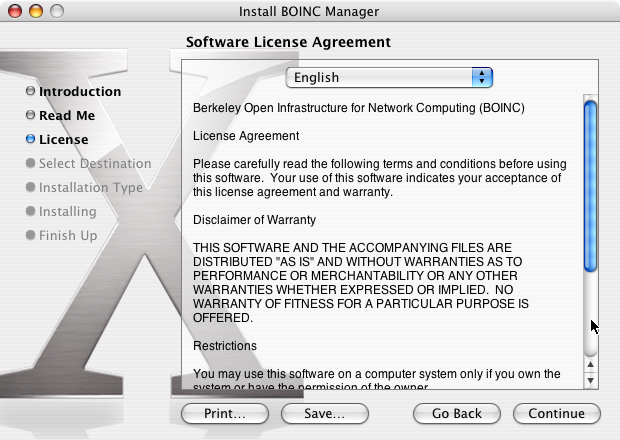Close the installer with red button
This screenshot has height=440, width=620.
point(15,11)
